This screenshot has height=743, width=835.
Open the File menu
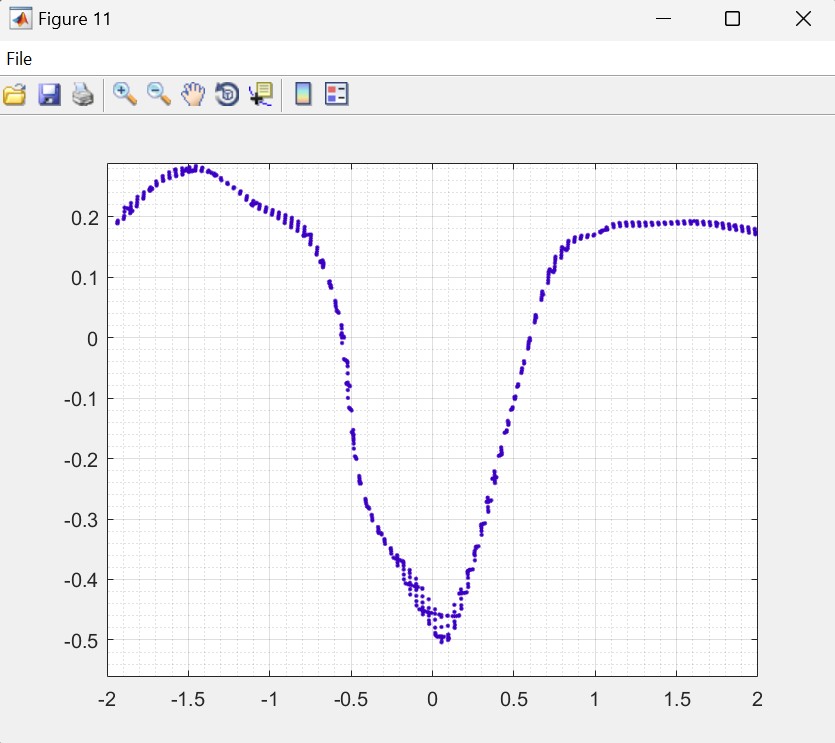[19, 59]
